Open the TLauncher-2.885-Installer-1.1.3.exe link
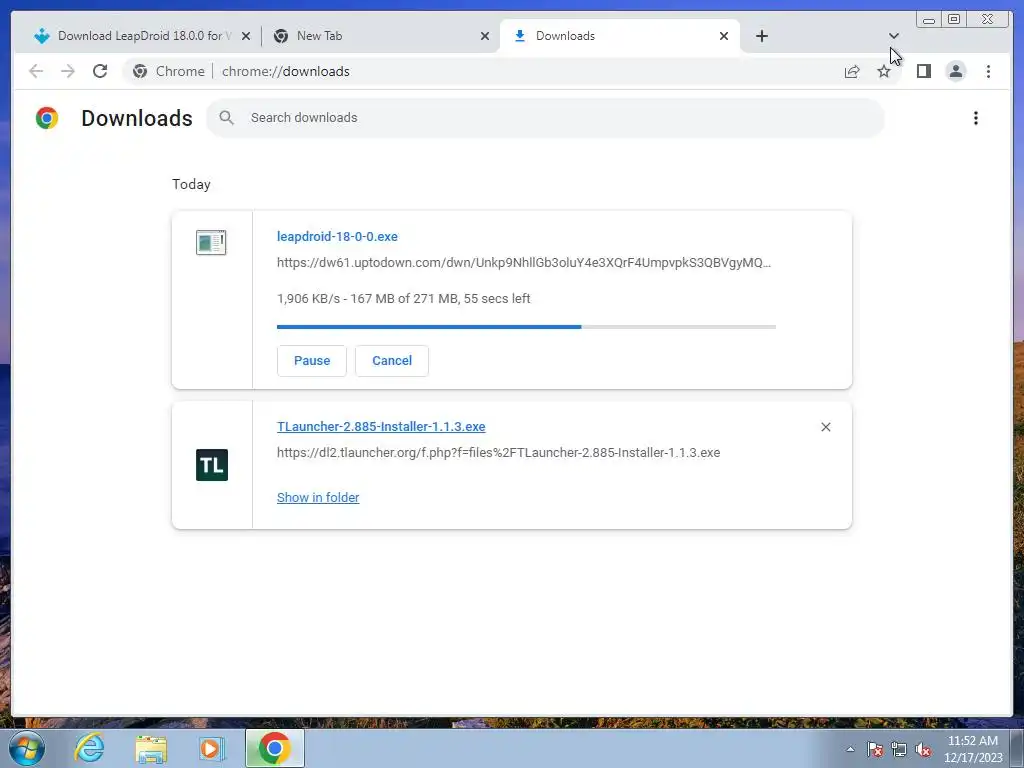 (x=381, y=426)
